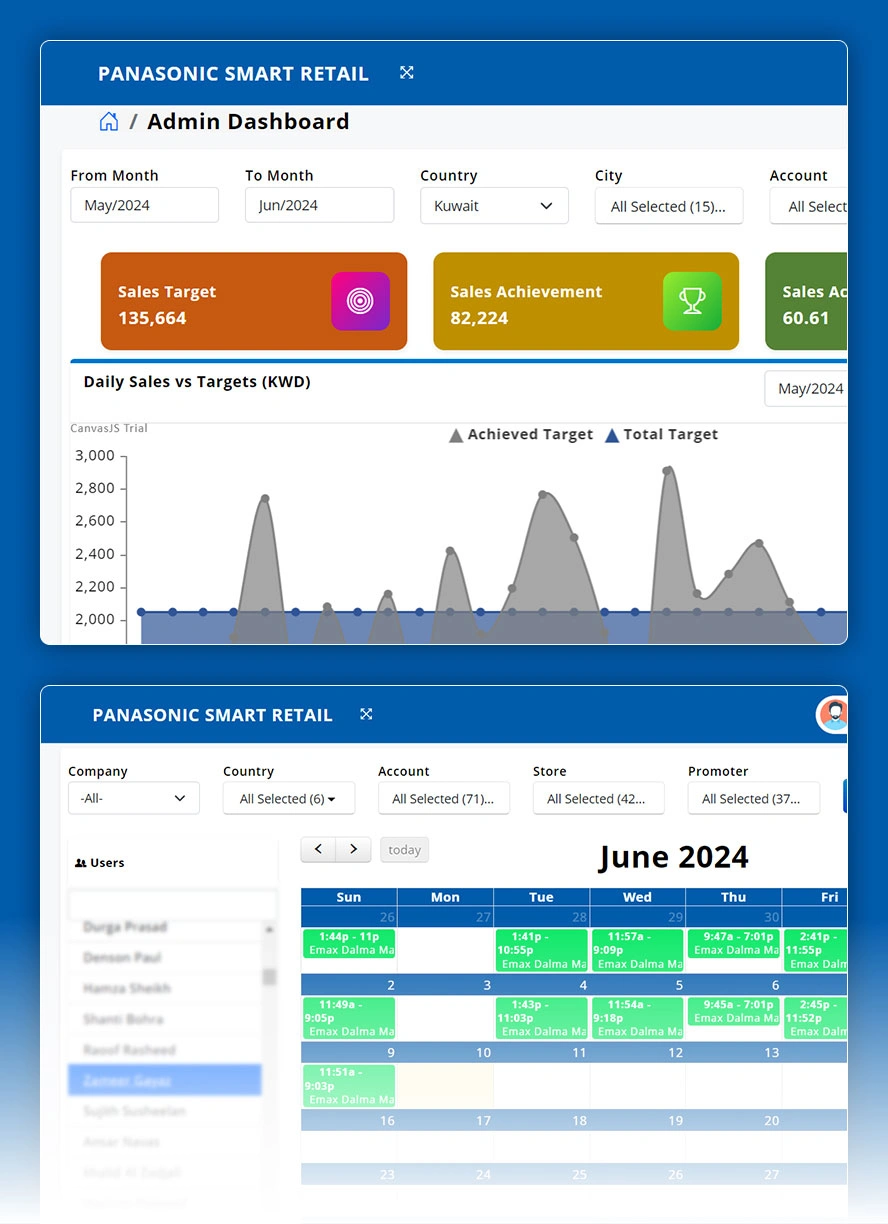
Task: Open 9:47a - 7:01p Thursday event
Action: [733, 943]
